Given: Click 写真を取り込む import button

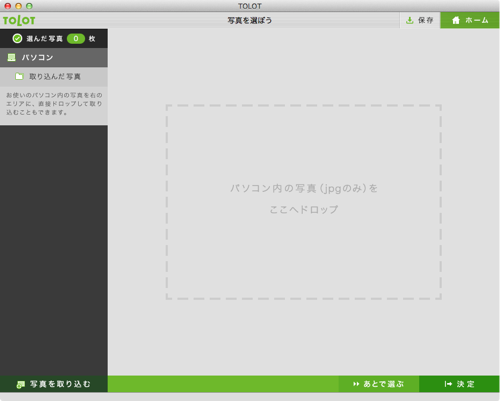Looking at the screenshot, I should click(x=54, y=384).
